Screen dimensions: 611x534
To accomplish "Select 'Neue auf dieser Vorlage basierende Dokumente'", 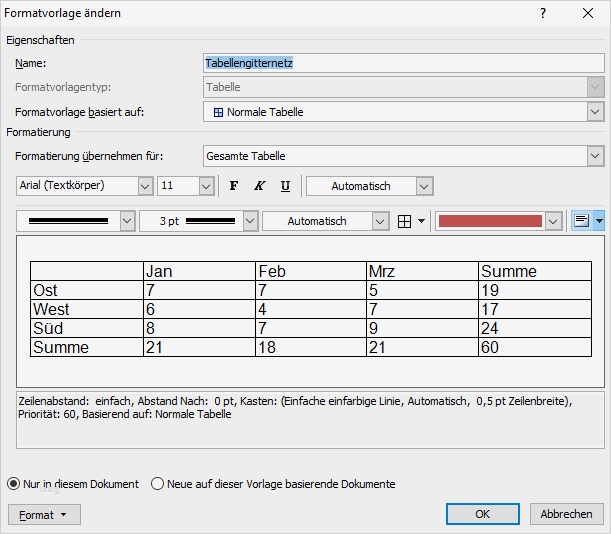I will 157,484.
